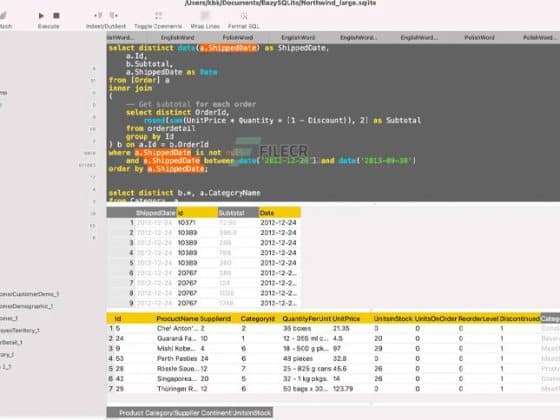
Task: Open the table ending 'Territory_1' in sidebar
Action: coord(20,330)
